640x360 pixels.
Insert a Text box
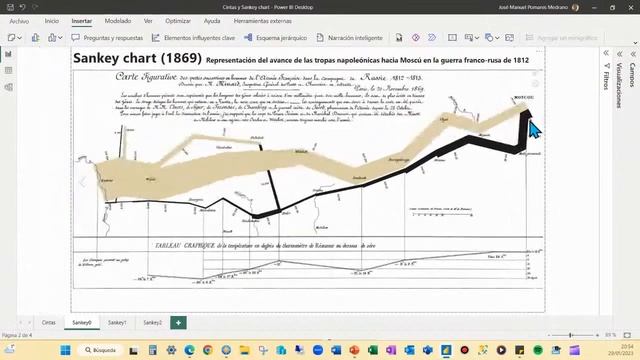tap(452, 38)
